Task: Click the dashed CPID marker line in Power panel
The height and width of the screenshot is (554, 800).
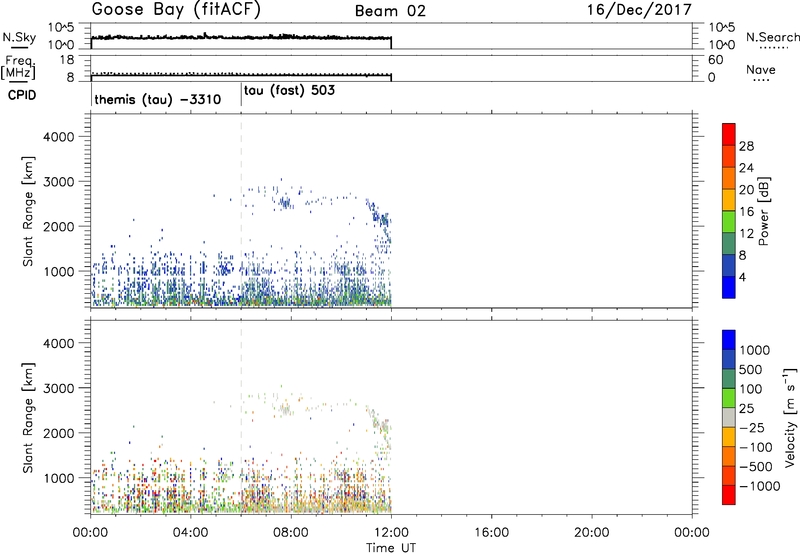Action: click(241, 211)
